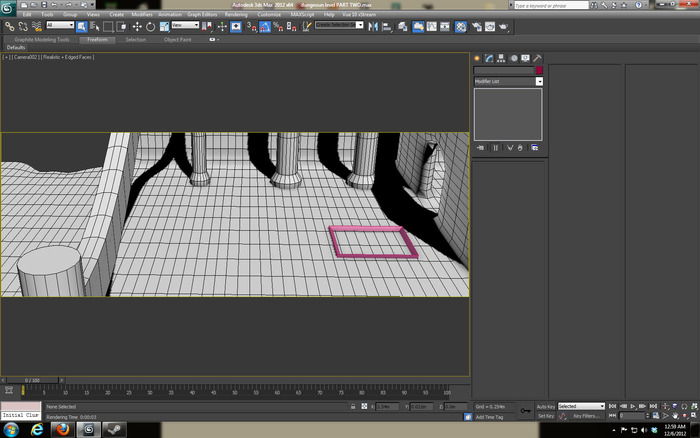
Task: Click the Set Key button
Action: (x=546, y=416)
